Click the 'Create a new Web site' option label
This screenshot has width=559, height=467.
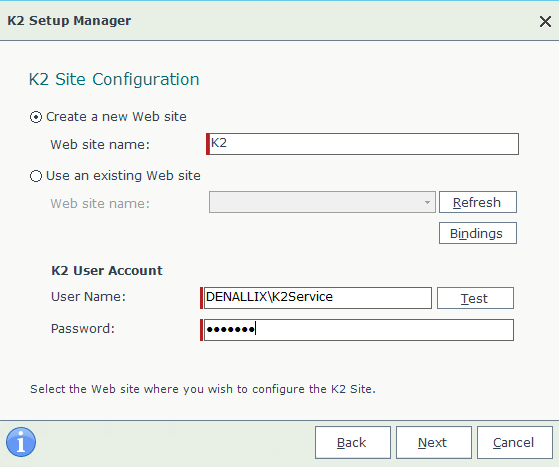coord(116,117)
